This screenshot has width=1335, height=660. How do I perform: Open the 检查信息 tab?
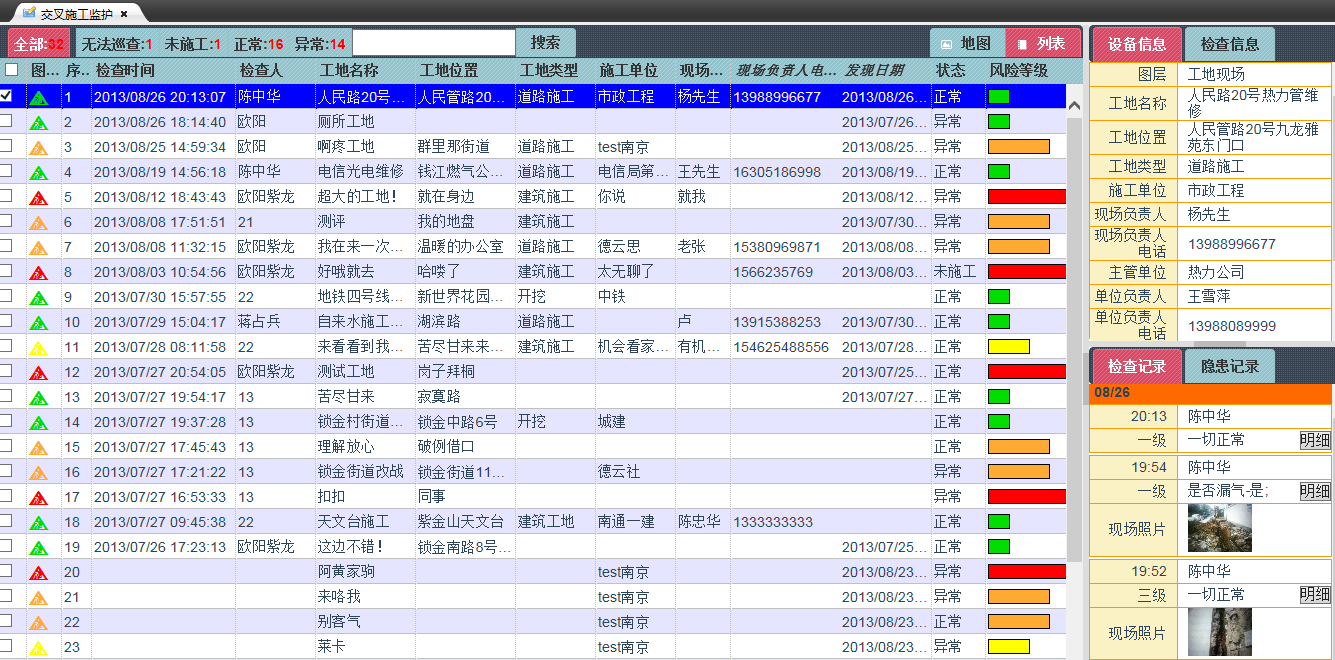pyautogui.click(x=1229, y=44)
